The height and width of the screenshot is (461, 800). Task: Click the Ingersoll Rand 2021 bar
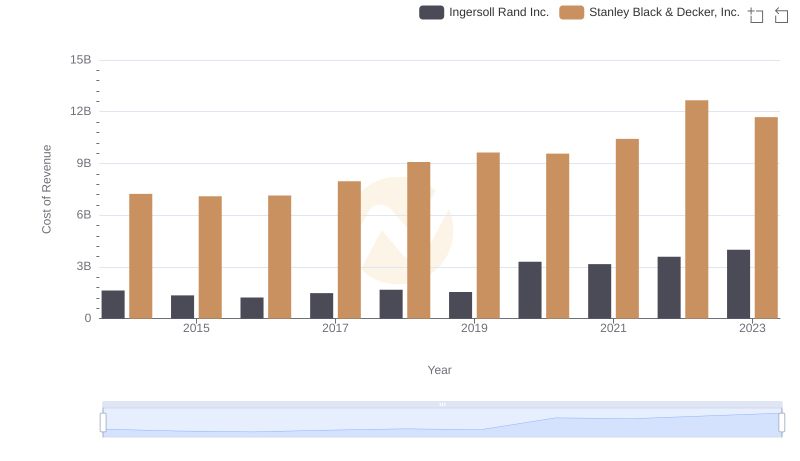(x=599, y=291)
